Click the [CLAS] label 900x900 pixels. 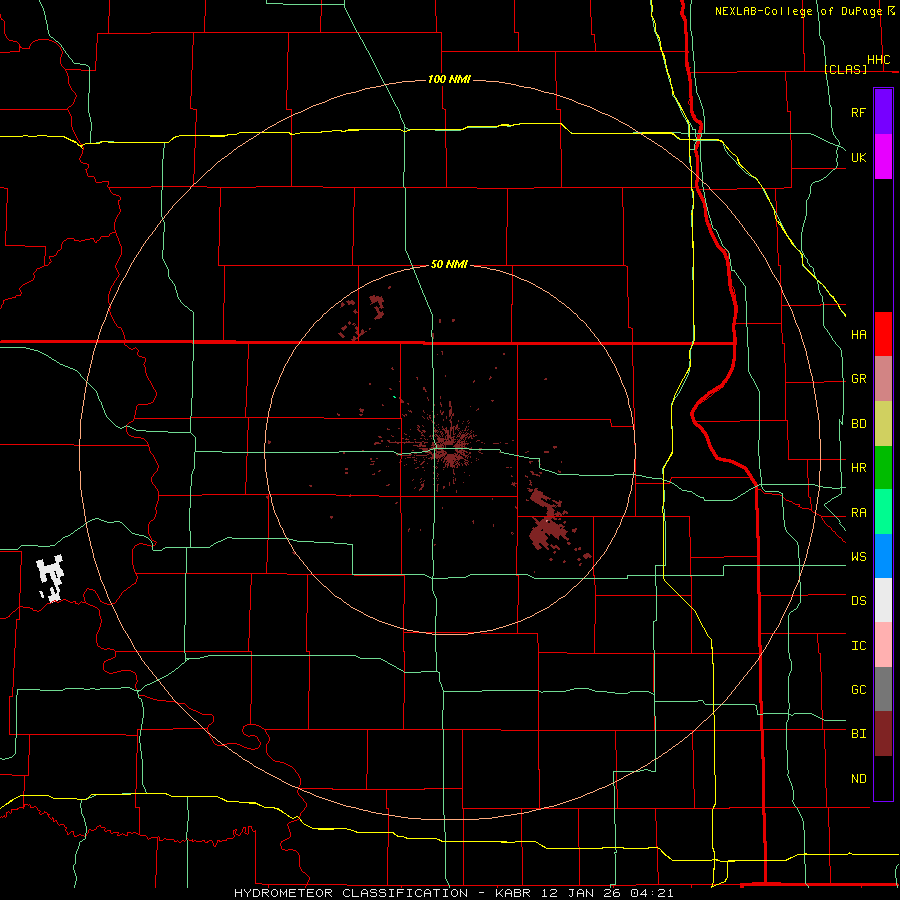[x=845, y=69]
